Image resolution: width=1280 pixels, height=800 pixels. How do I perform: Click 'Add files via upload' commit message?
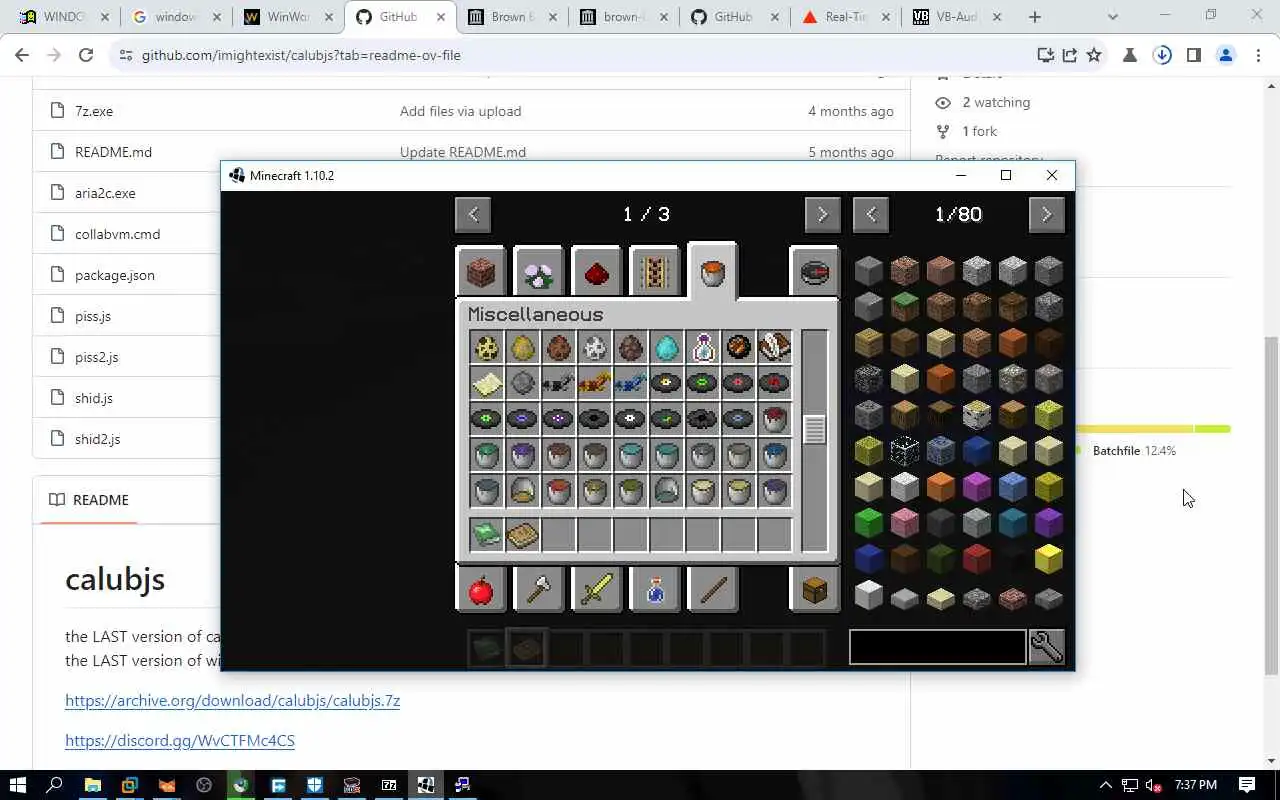460,111
